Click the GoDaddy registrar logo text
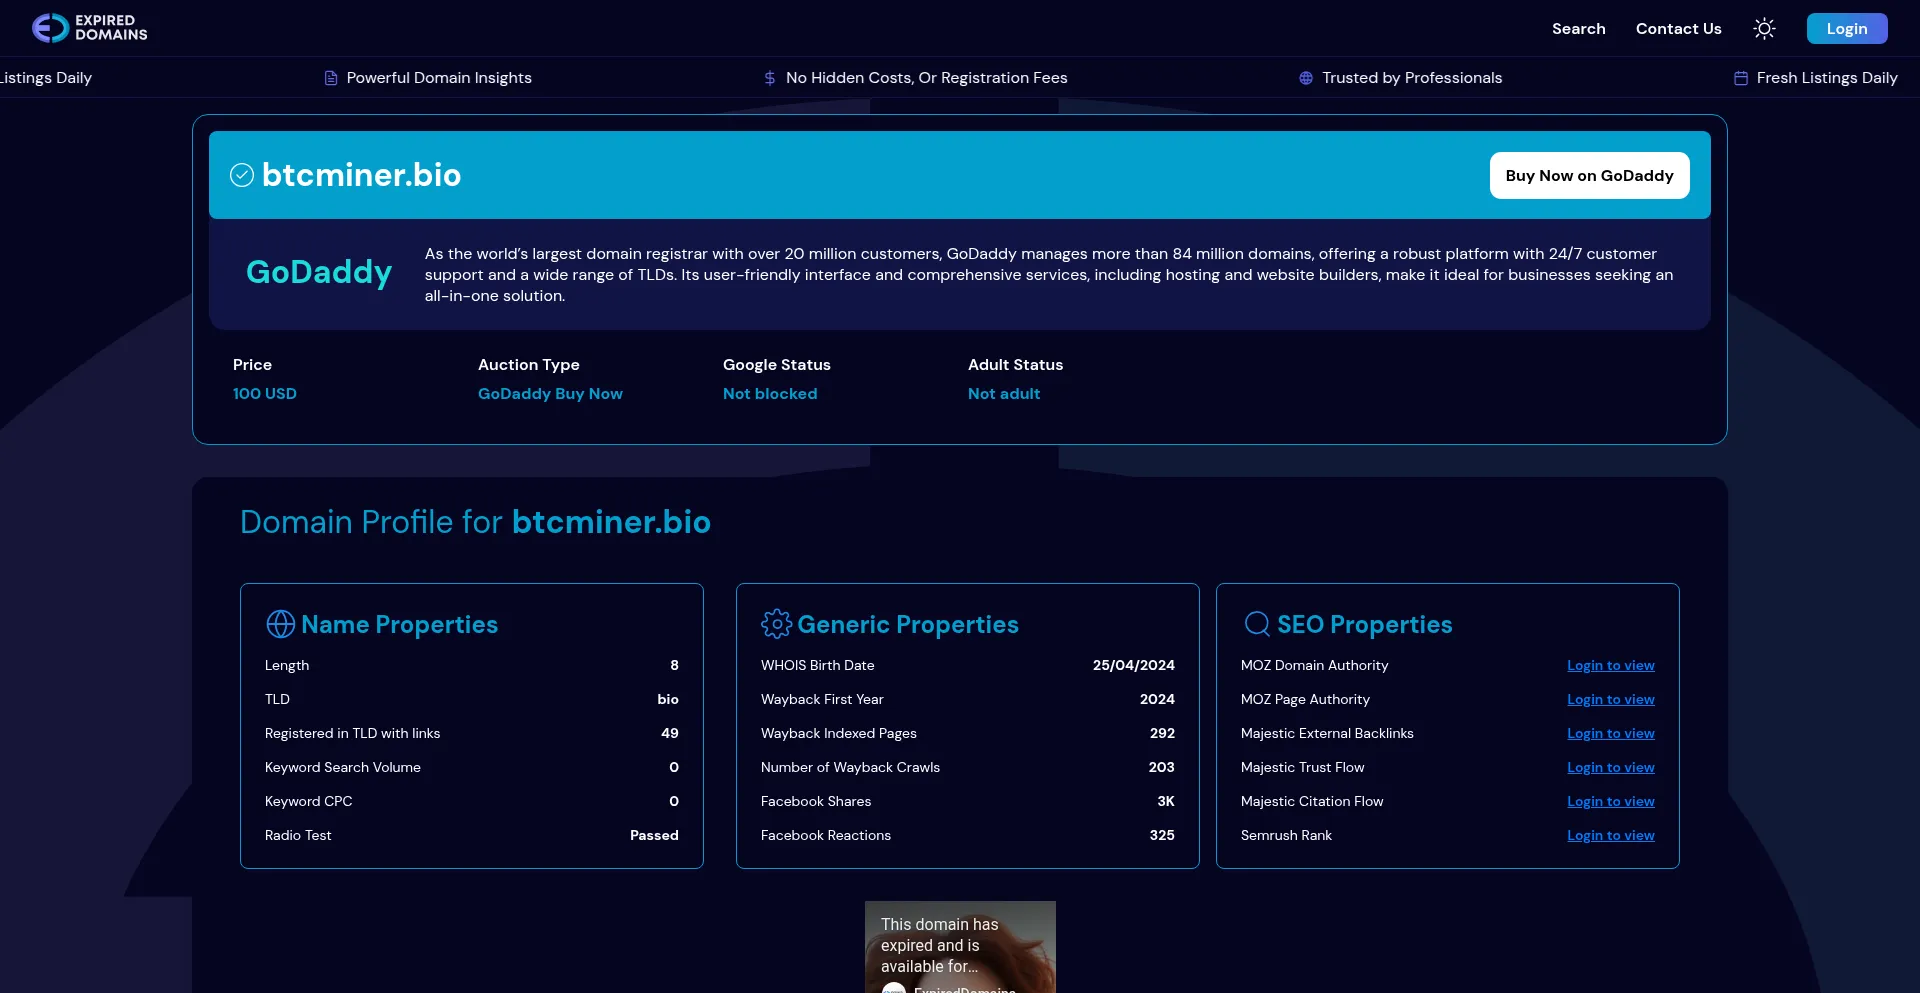The height and width of the screenshot is (993, 1920). coord(319,272)
